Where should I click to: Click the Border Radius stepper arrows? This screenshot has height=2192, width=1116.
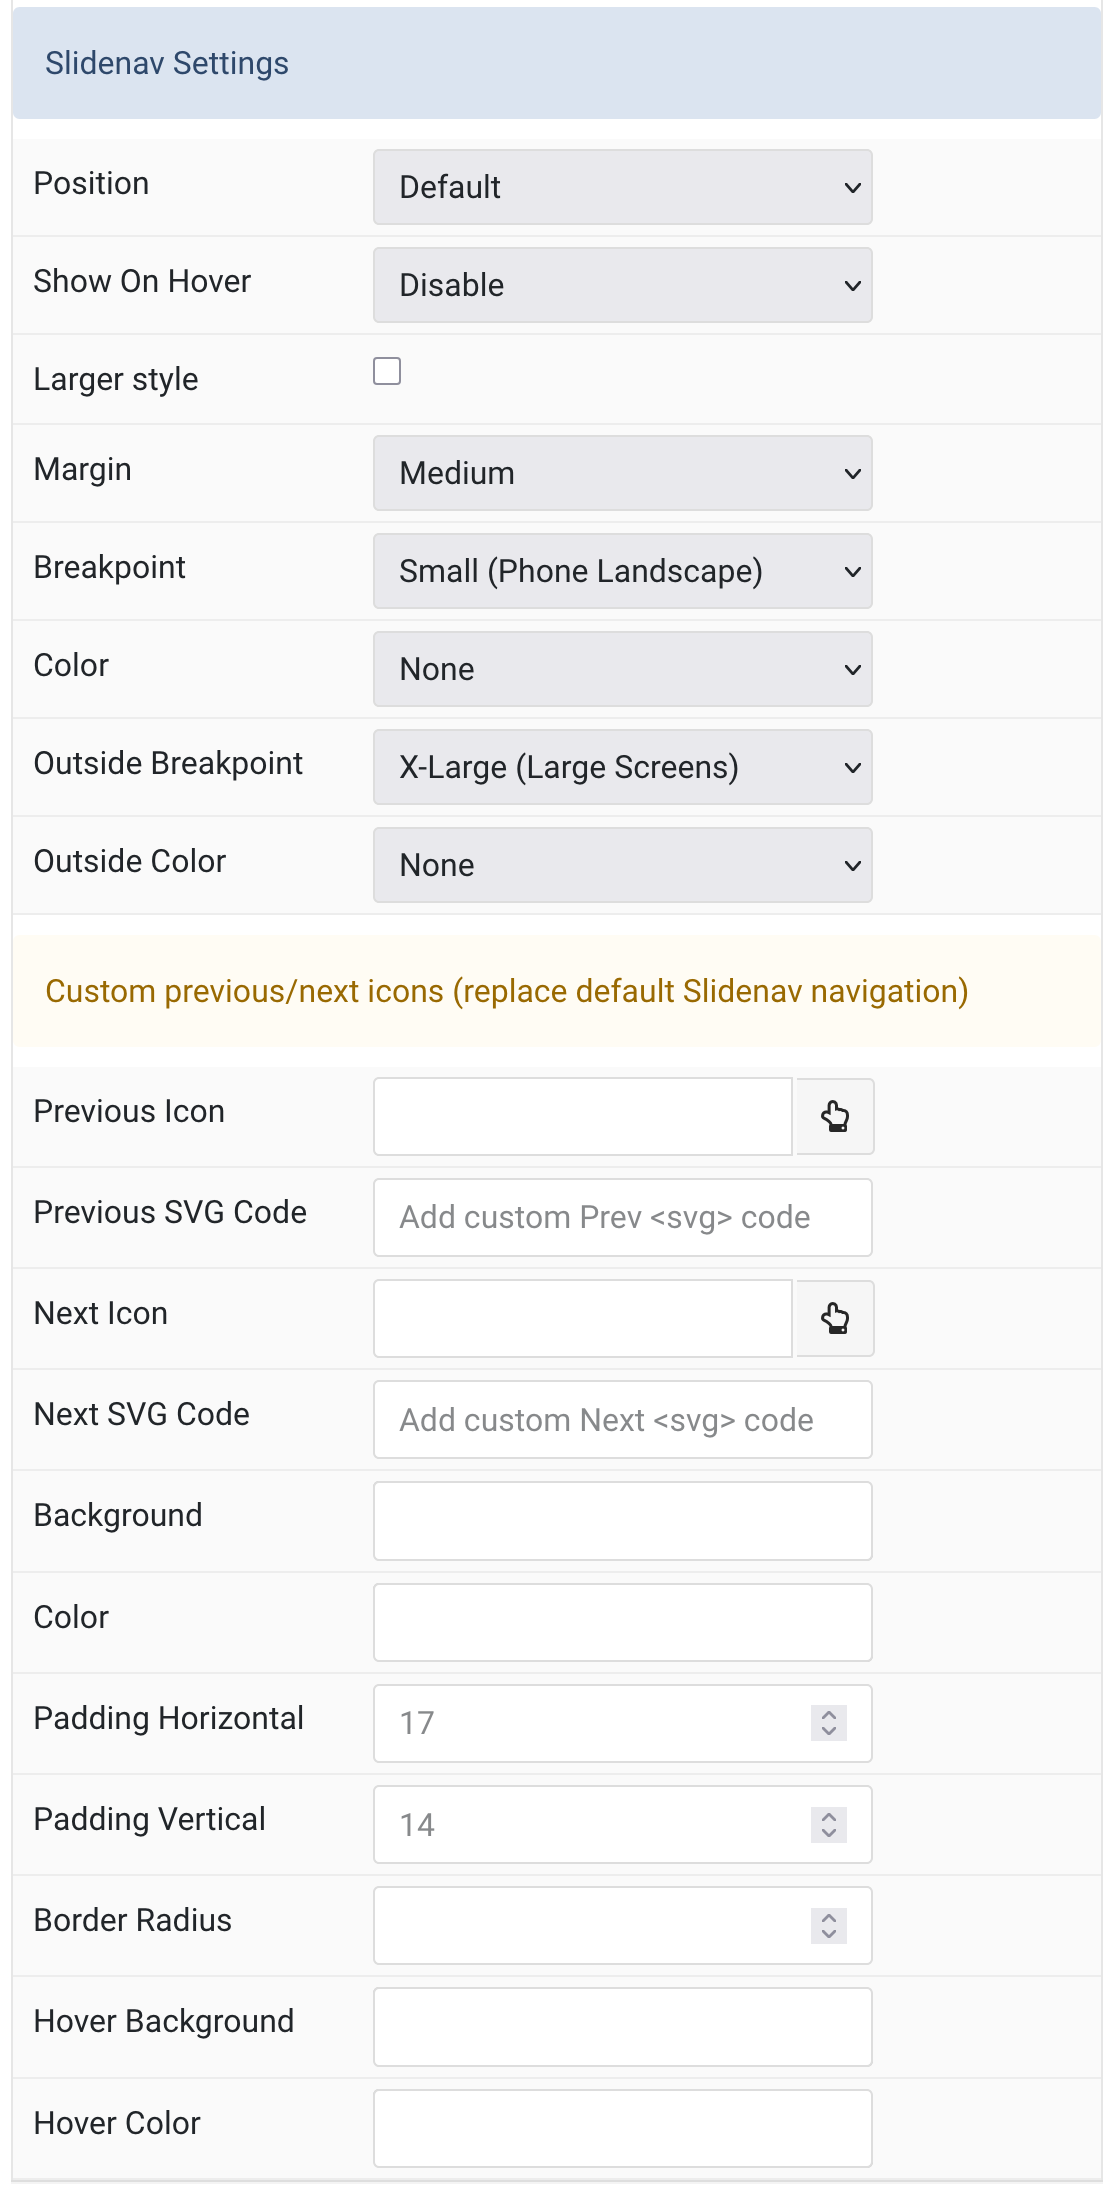coord(829,1925)
